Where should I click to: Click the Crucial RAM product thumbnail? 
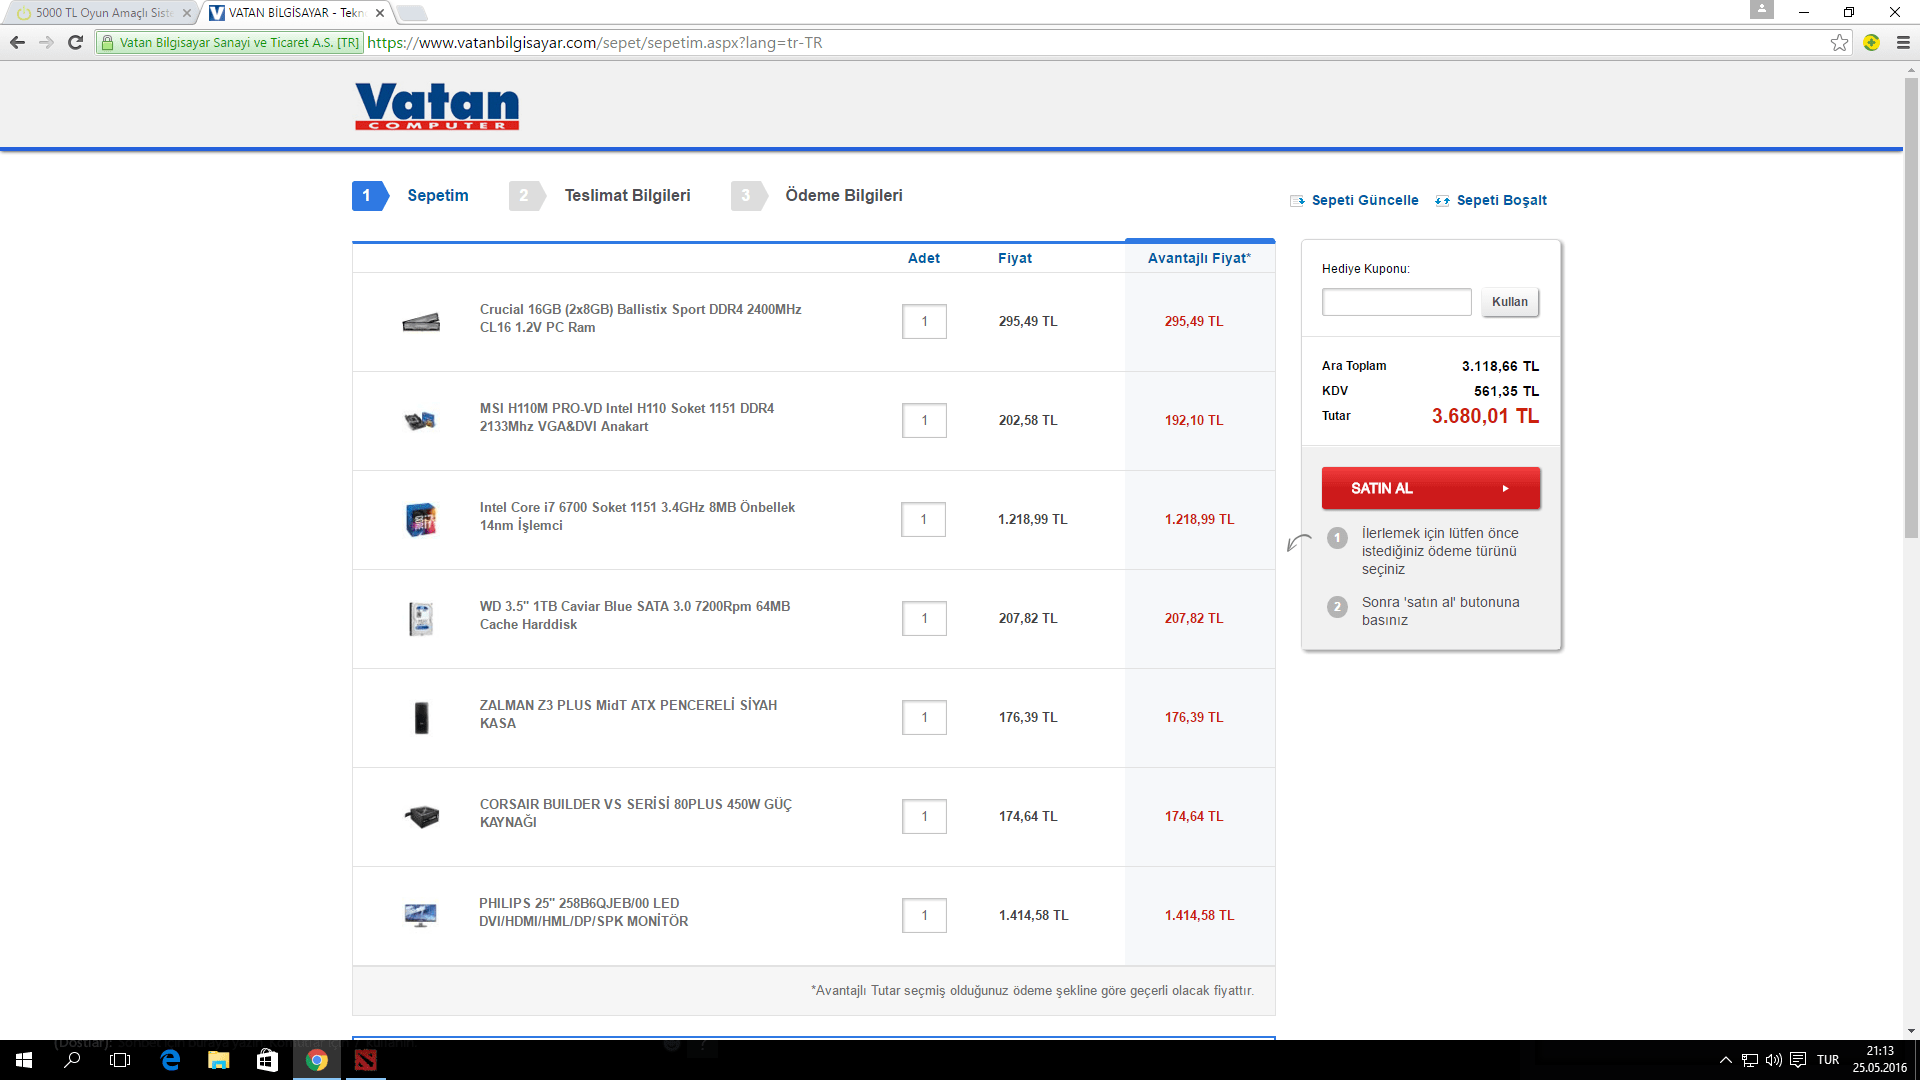tap(421, 322)
